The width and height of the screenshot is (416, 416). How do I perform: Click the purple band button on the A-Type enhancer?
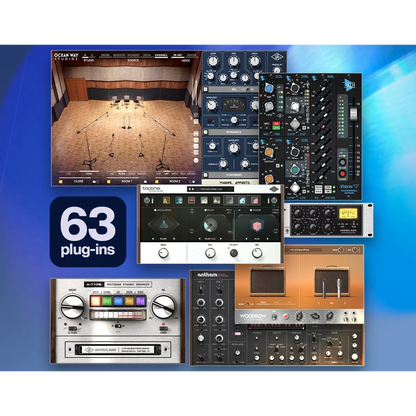coord(140,301)
